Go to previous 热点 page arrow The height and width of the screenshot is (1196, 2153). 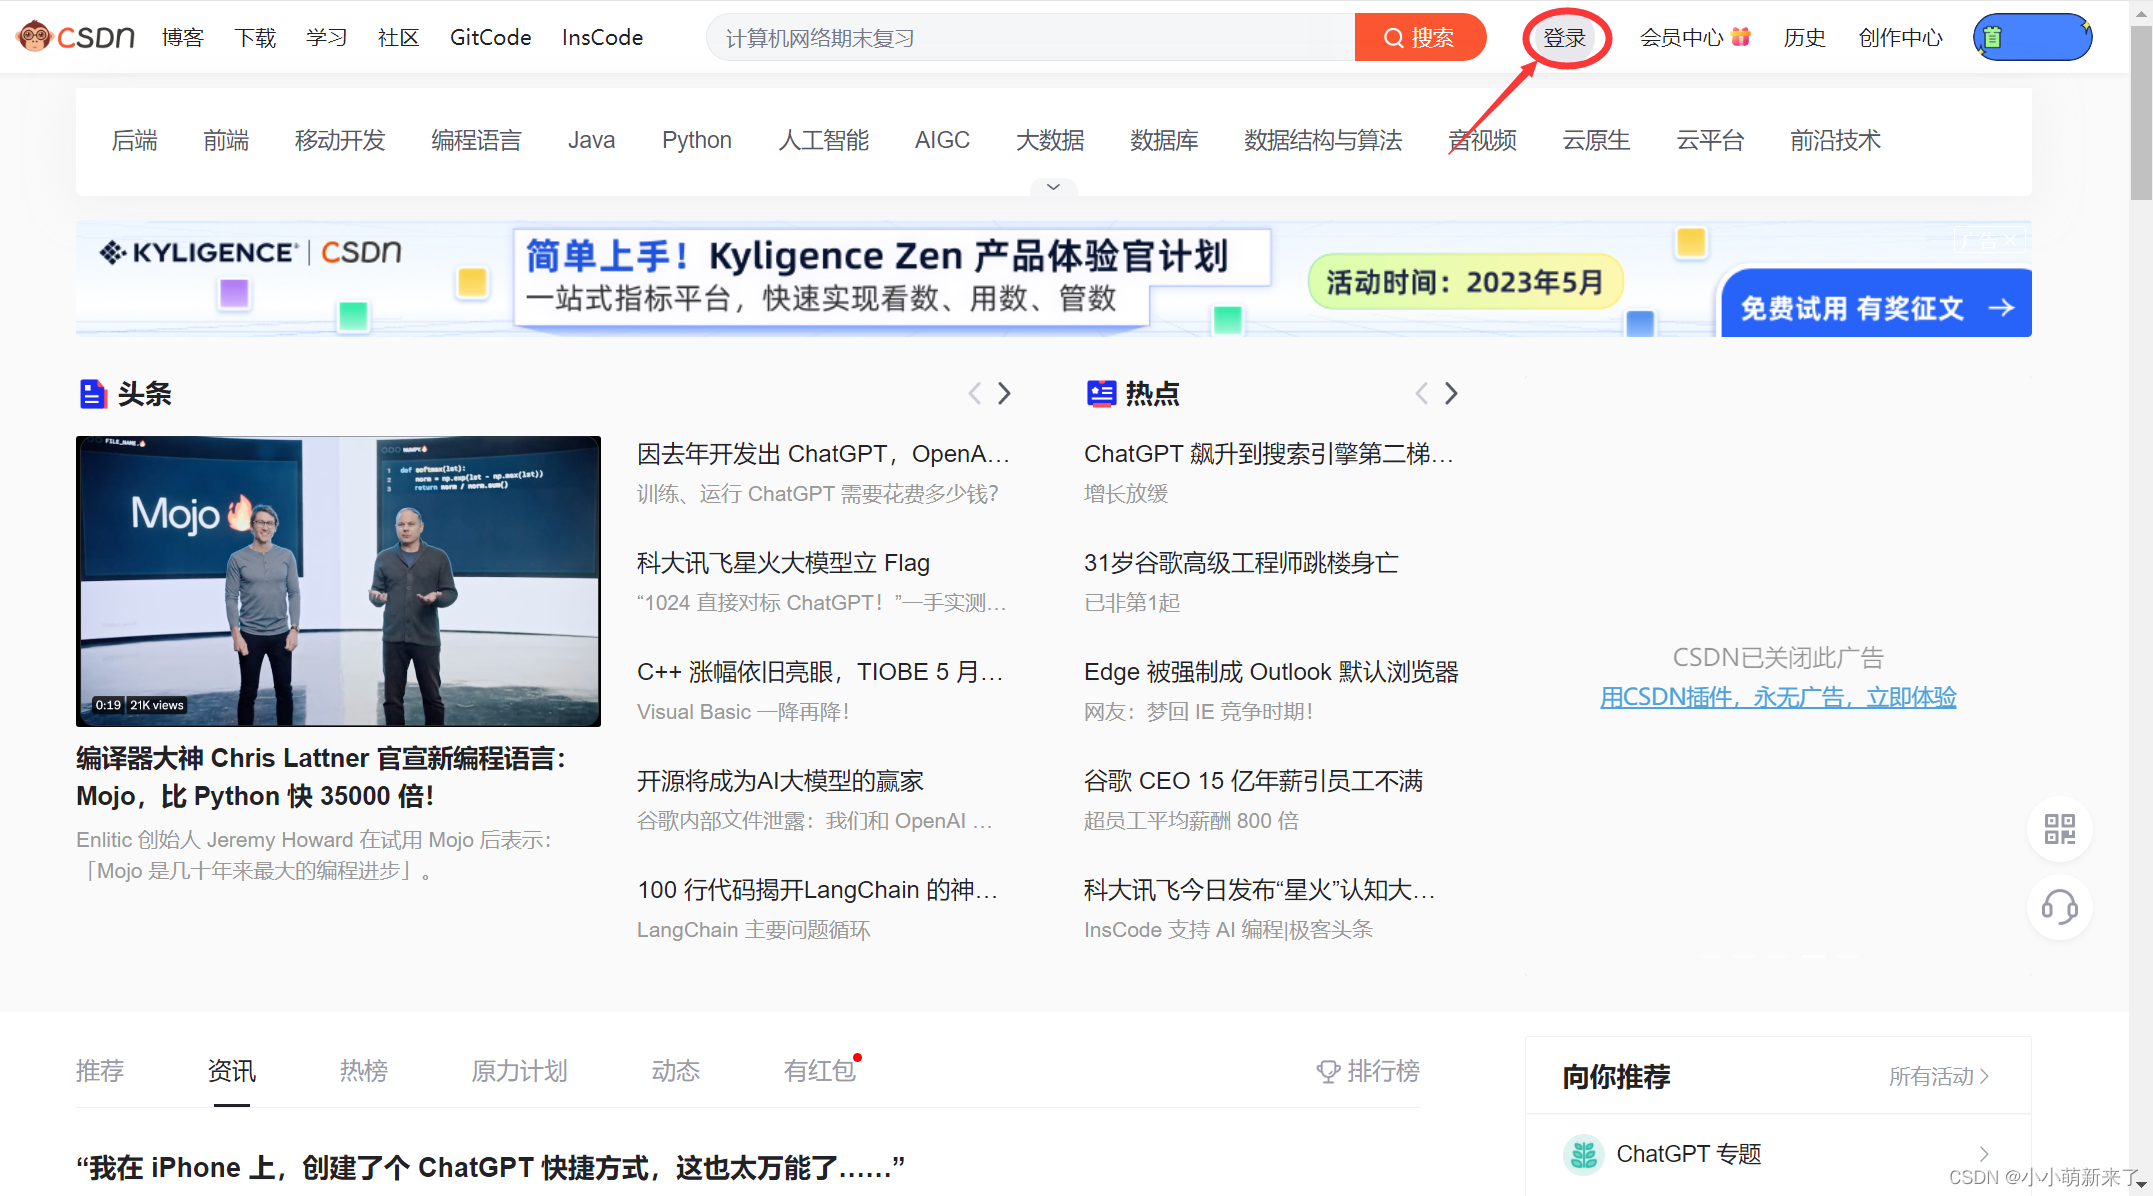pyautogui.click(x=1421, y=394)
